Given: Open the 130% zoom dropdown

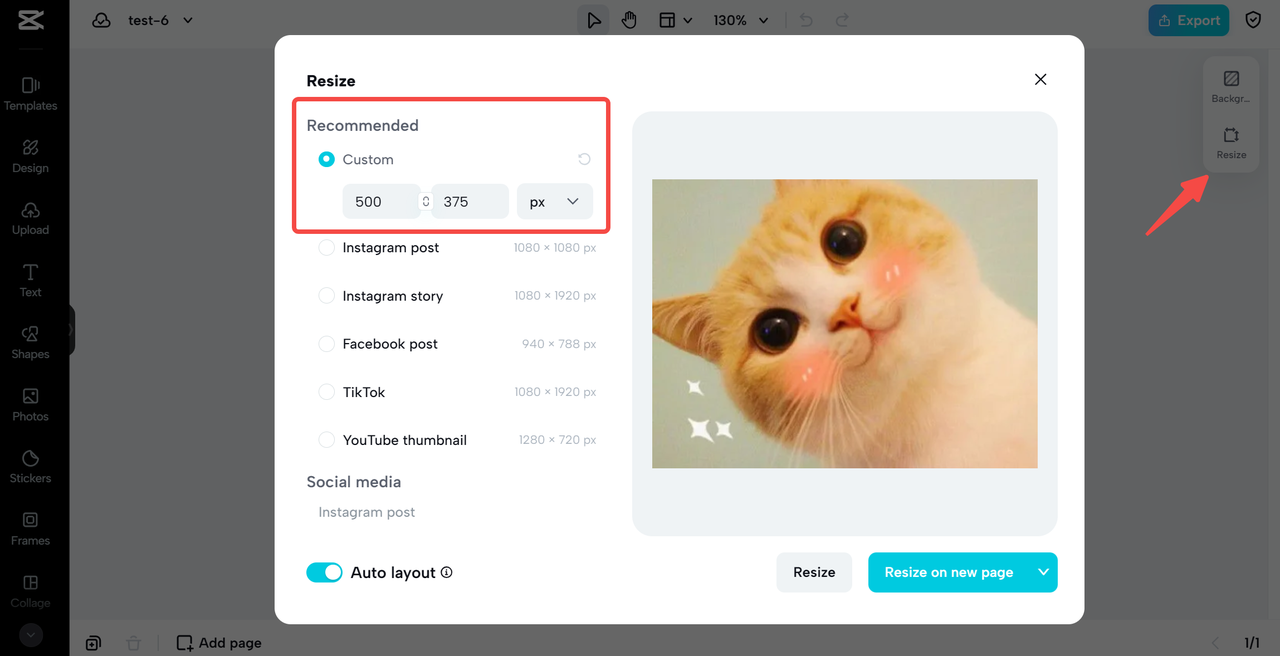Looking at the screenshot, I should click(x=741, y=20).
